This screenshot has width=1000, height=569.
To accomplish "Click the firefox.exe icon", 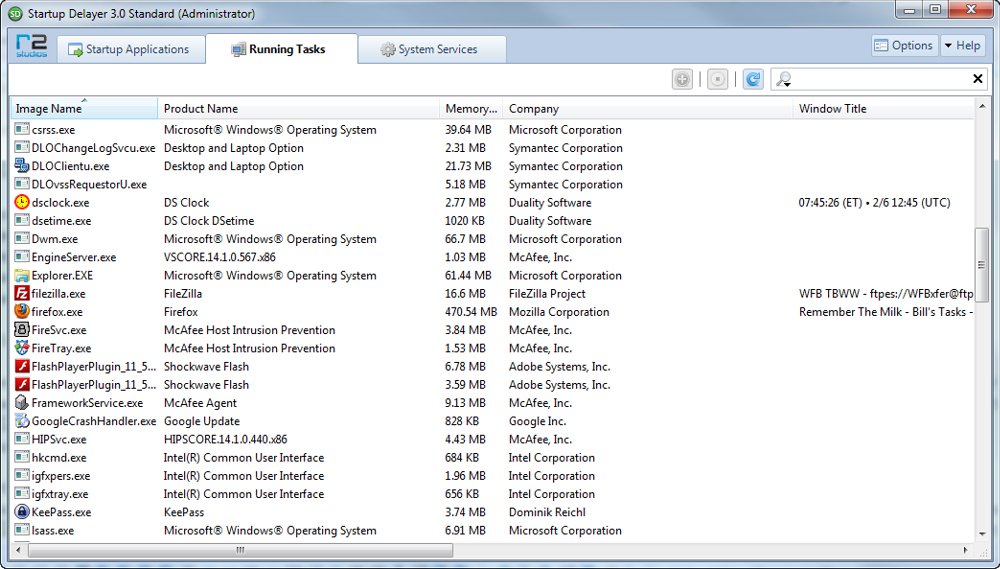I will (22, 311).
